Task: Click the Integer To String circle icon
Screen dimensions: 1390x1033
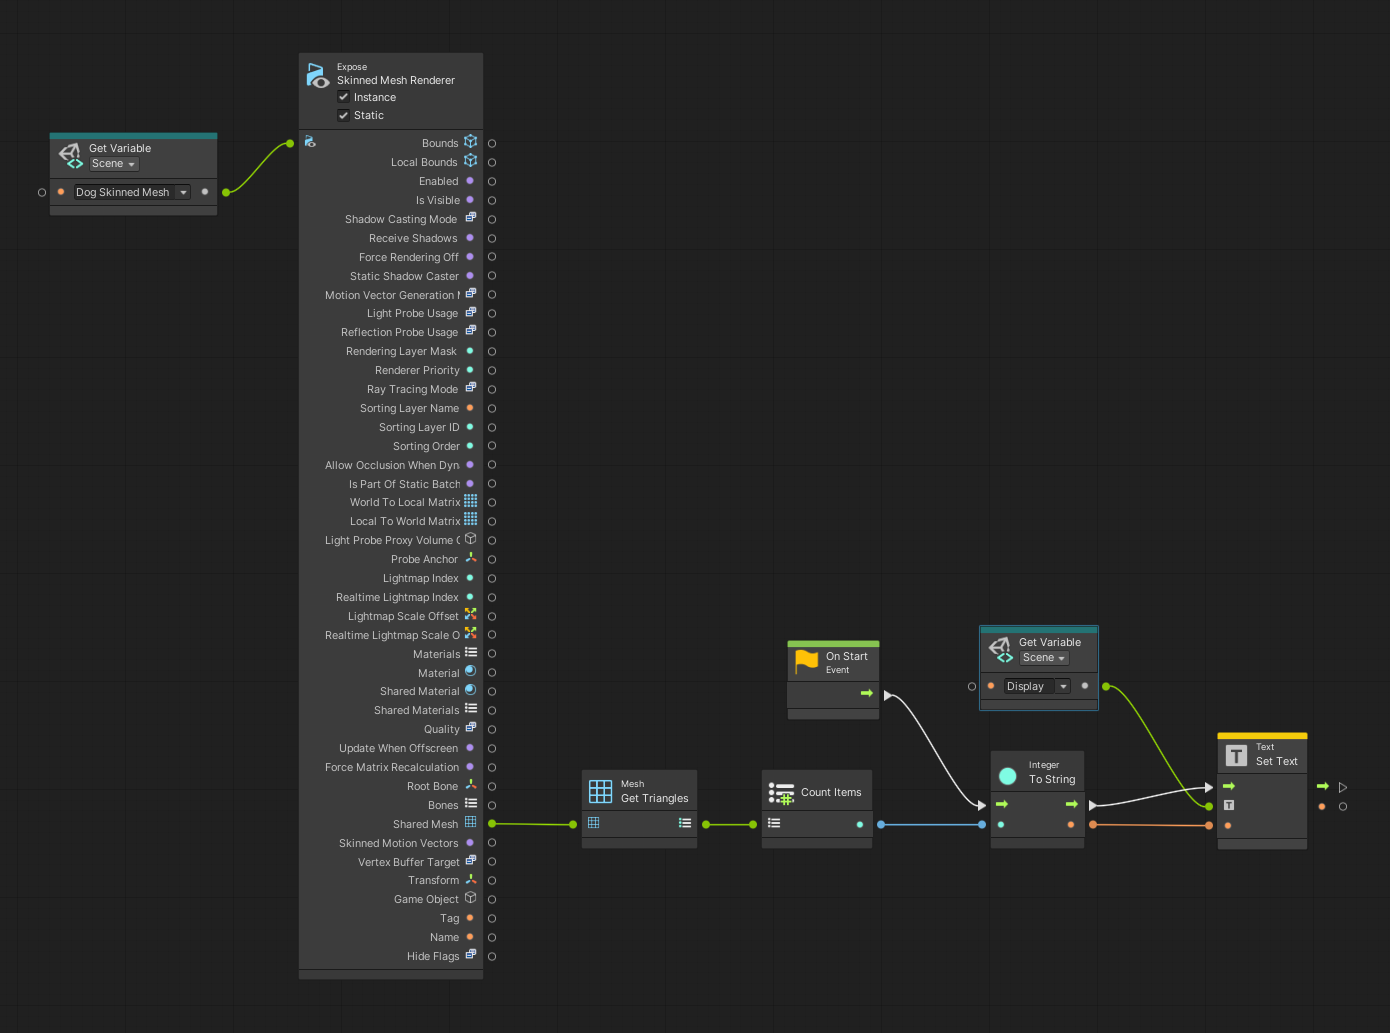Action: (1008, 776)
